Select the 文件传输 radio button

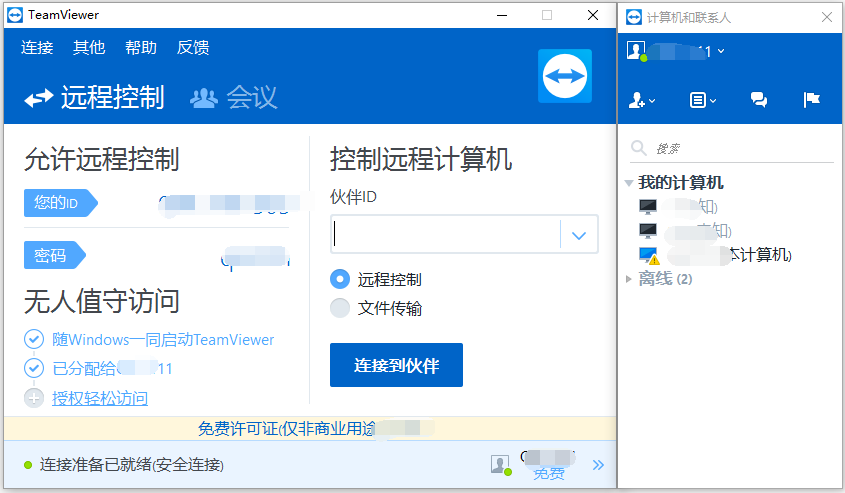pyautogui.click(x=340, y=308)
